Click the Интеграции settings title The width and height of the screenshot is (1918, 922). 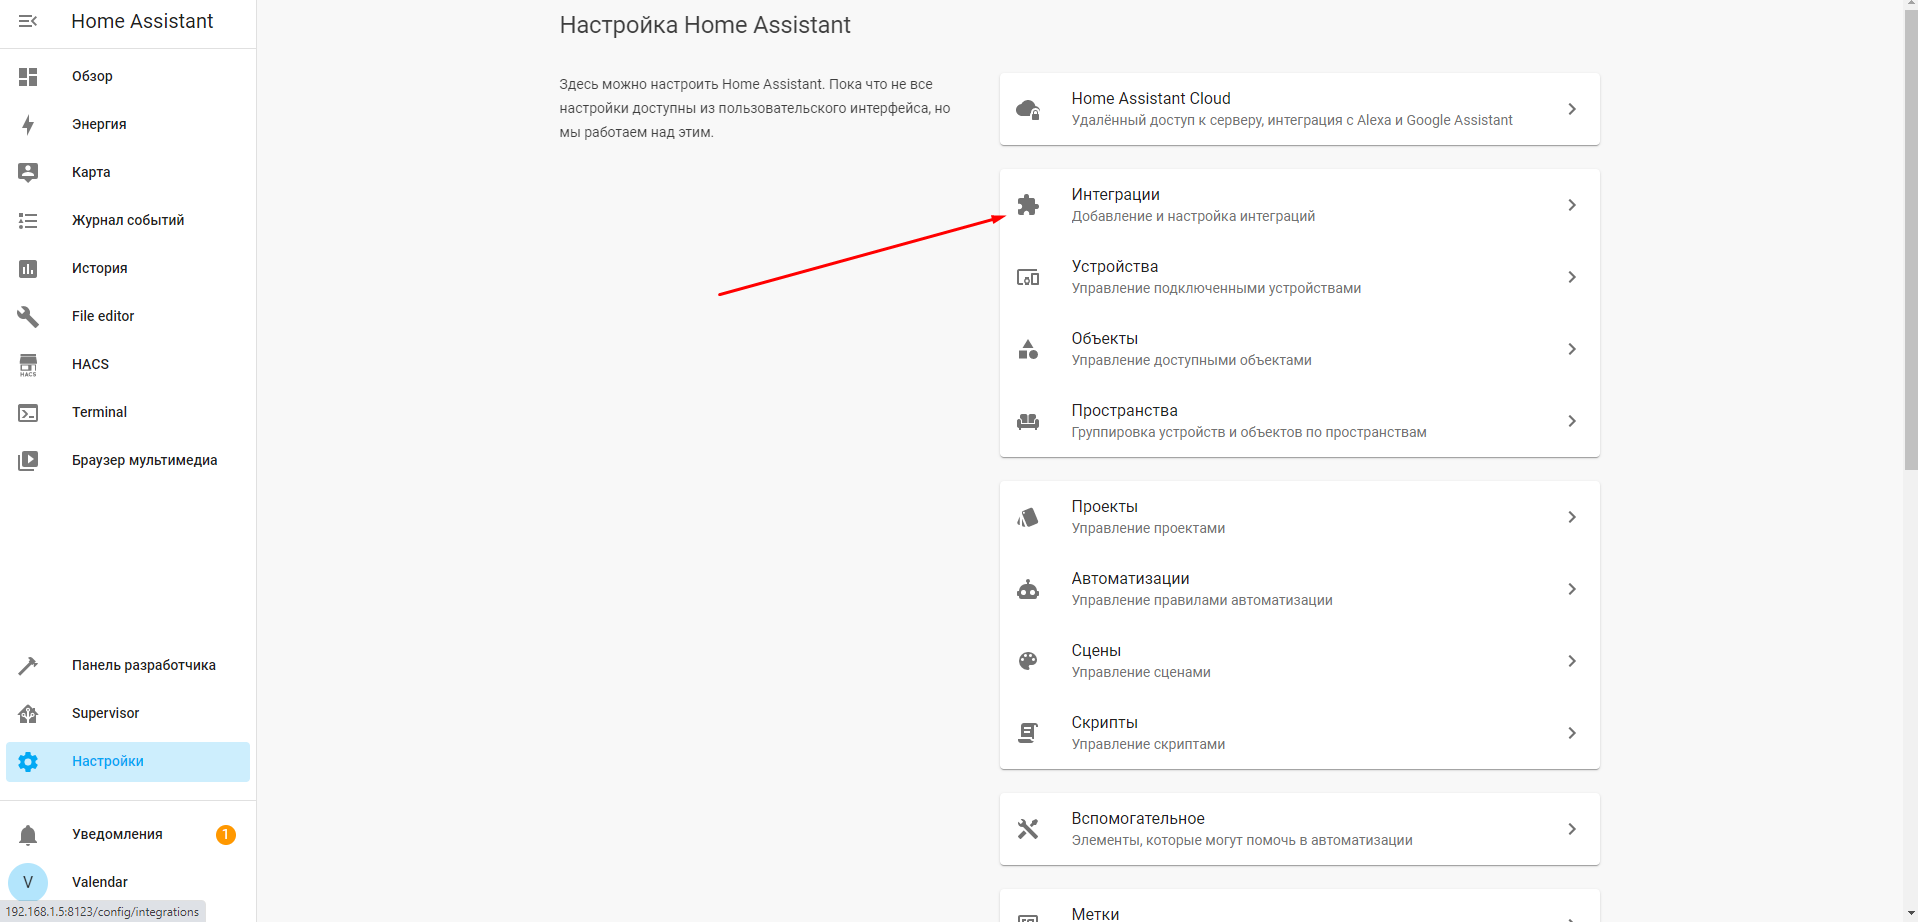(1115, 194)
